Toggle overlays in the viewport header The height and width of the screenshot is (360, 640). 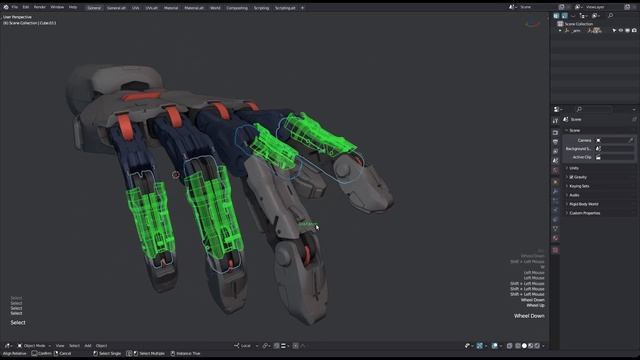(495, 346)
